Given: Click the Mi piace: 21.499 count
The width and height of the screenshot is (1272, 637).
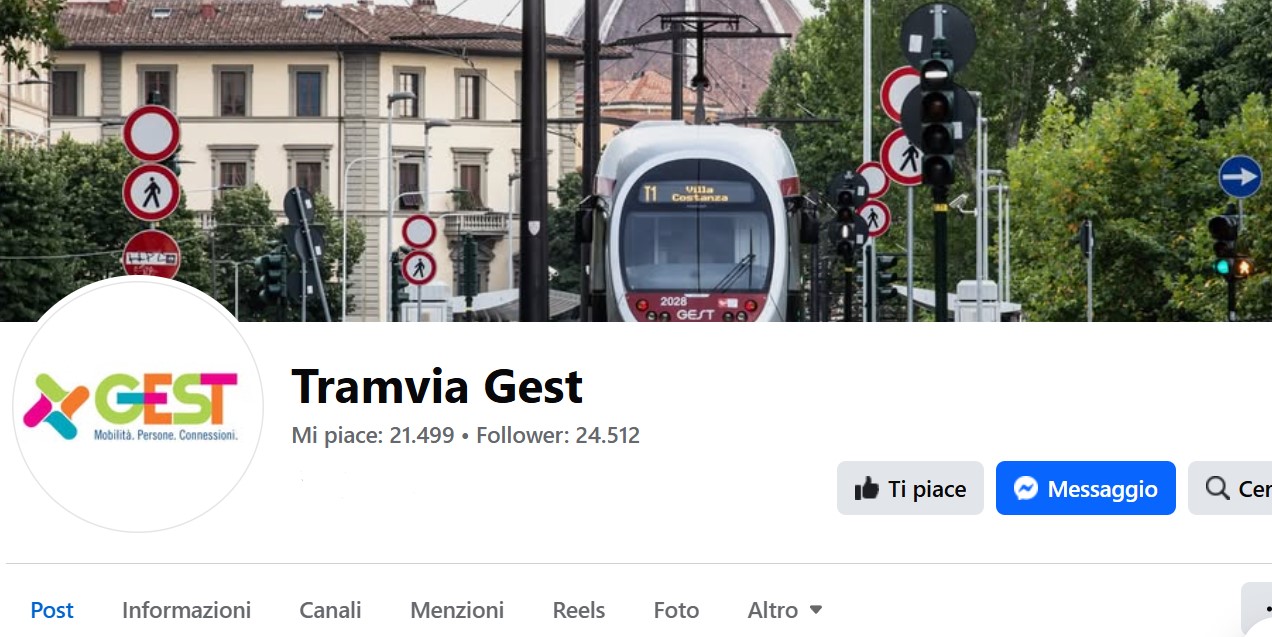Looking at the screenshot, I should click(x=373, y=435).
